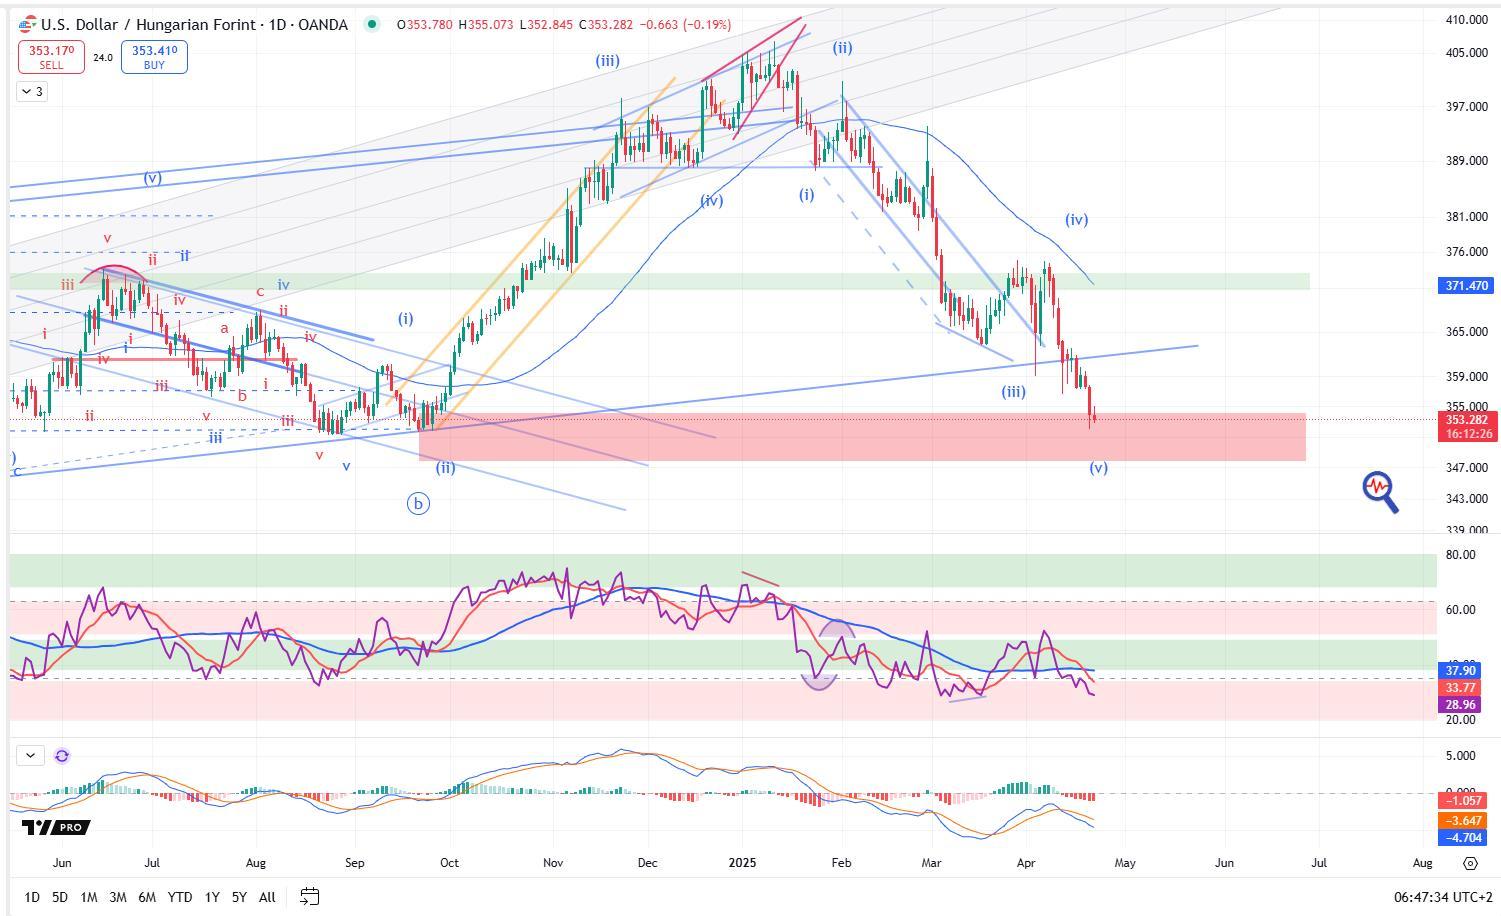Image resolution: width=1501 pixels, height=916 pixels.
Task: Expand the collapsed indicators legend showing 3
Action: pos(31,92)
